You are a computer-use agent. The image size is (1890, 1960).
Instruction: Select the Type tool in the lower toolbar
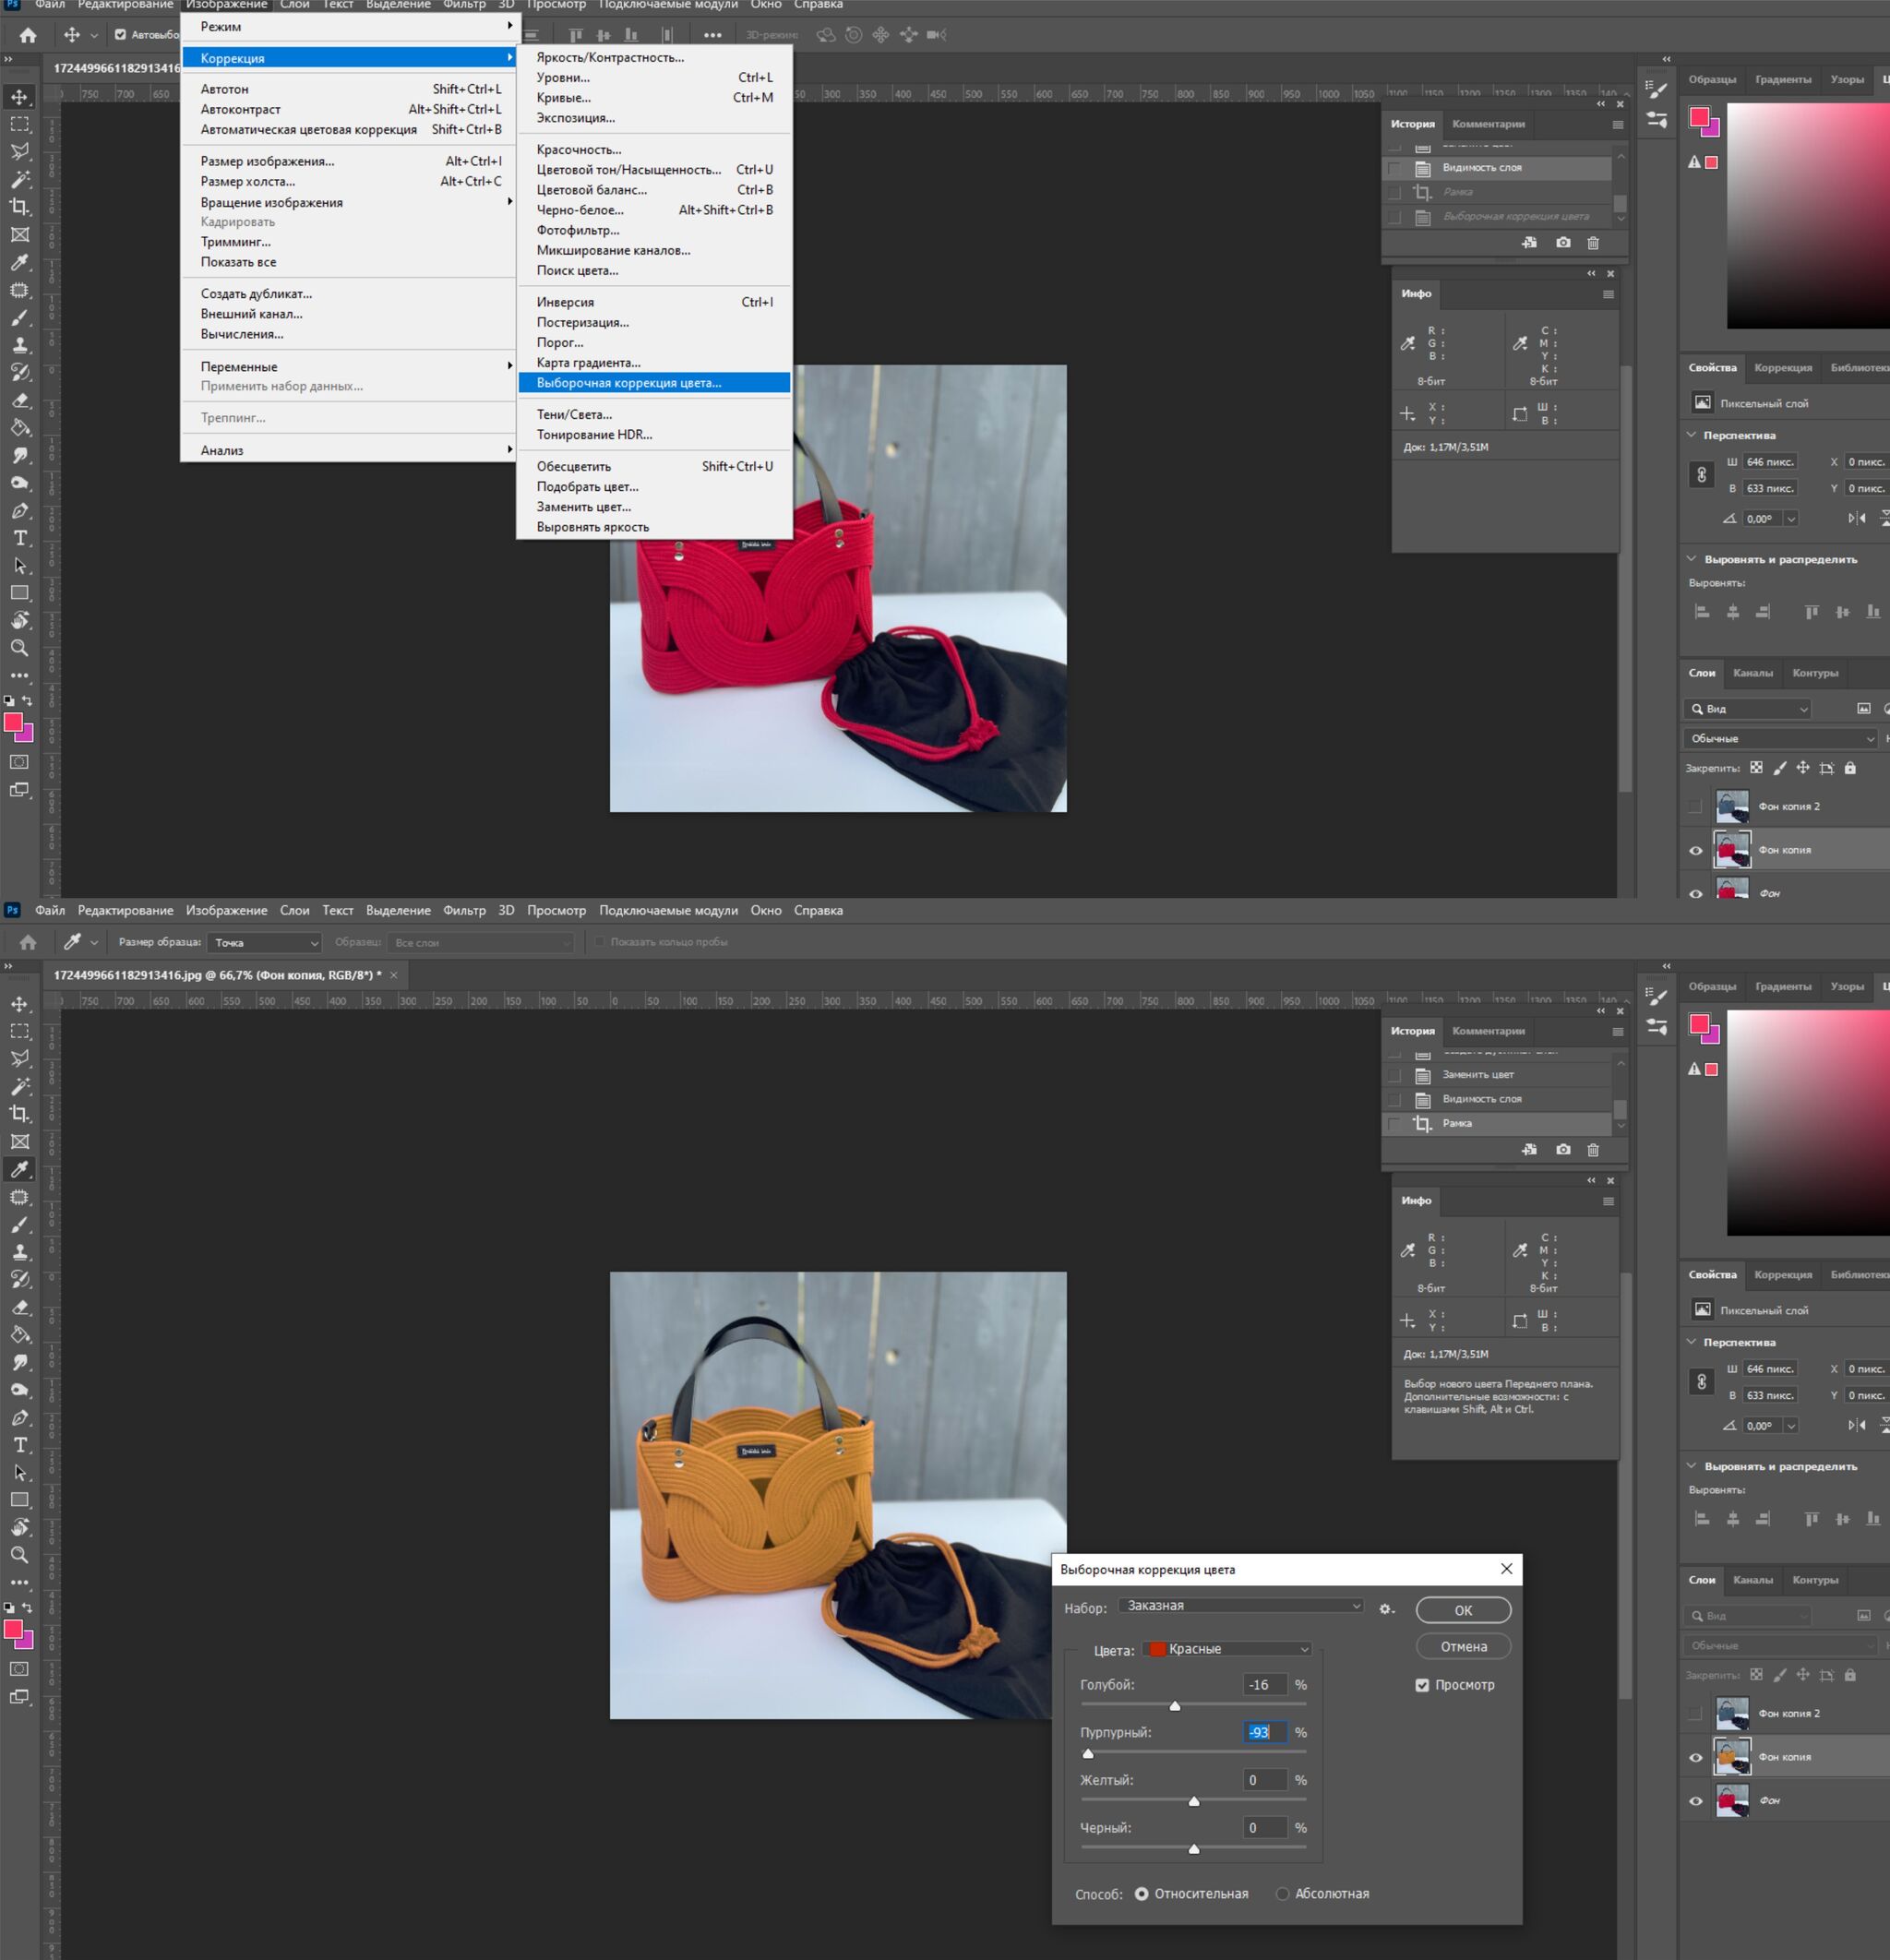pos(20,1445)
